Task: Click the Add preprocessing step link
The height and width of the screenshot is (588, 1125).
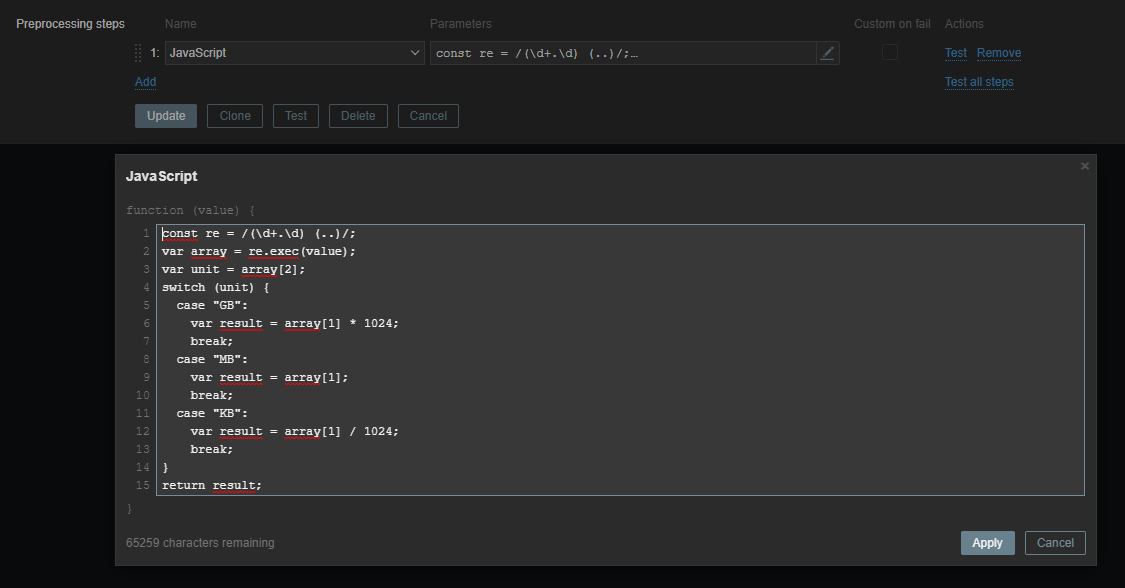Action: click(145, 82)
